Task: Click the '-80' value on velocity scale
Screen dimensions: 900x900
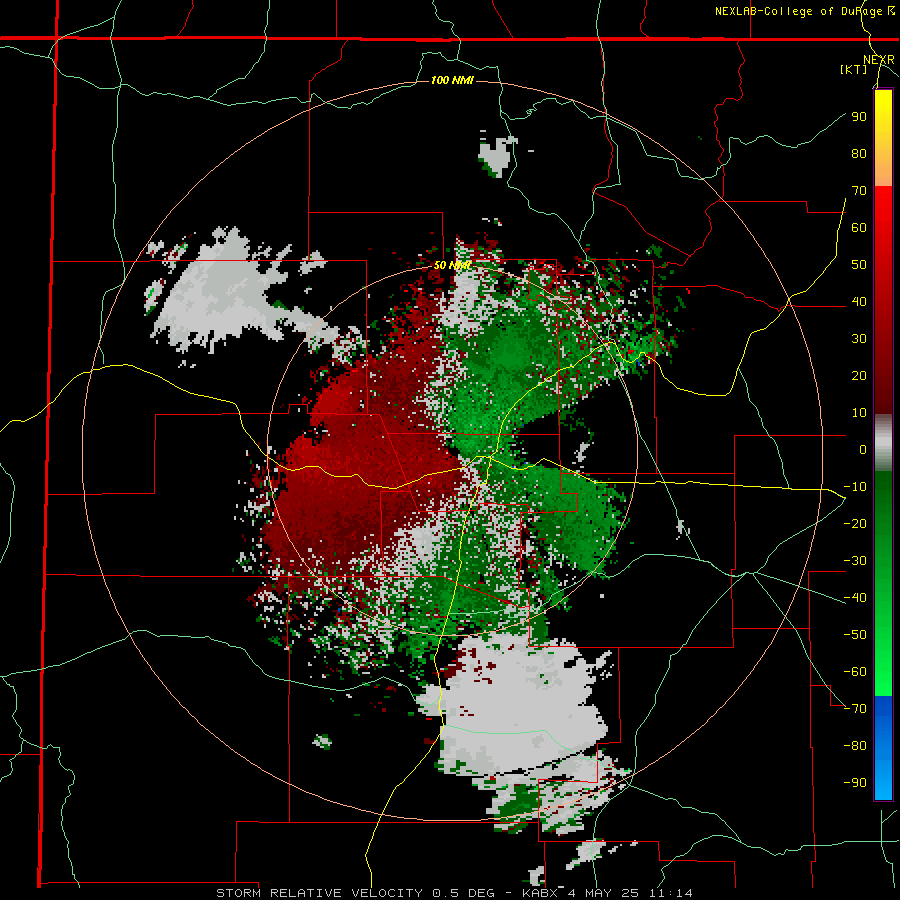Action: (x=855, y=746)
